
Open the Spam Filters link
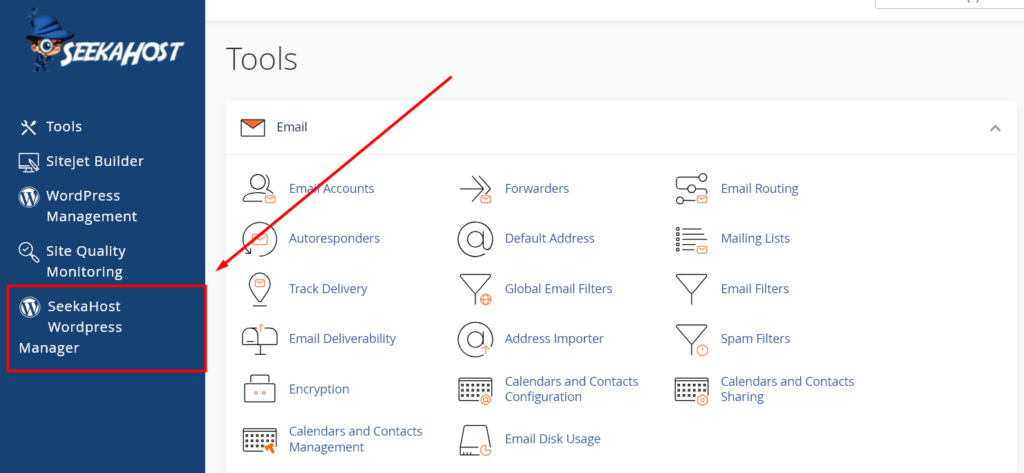(x=756, y=338)
